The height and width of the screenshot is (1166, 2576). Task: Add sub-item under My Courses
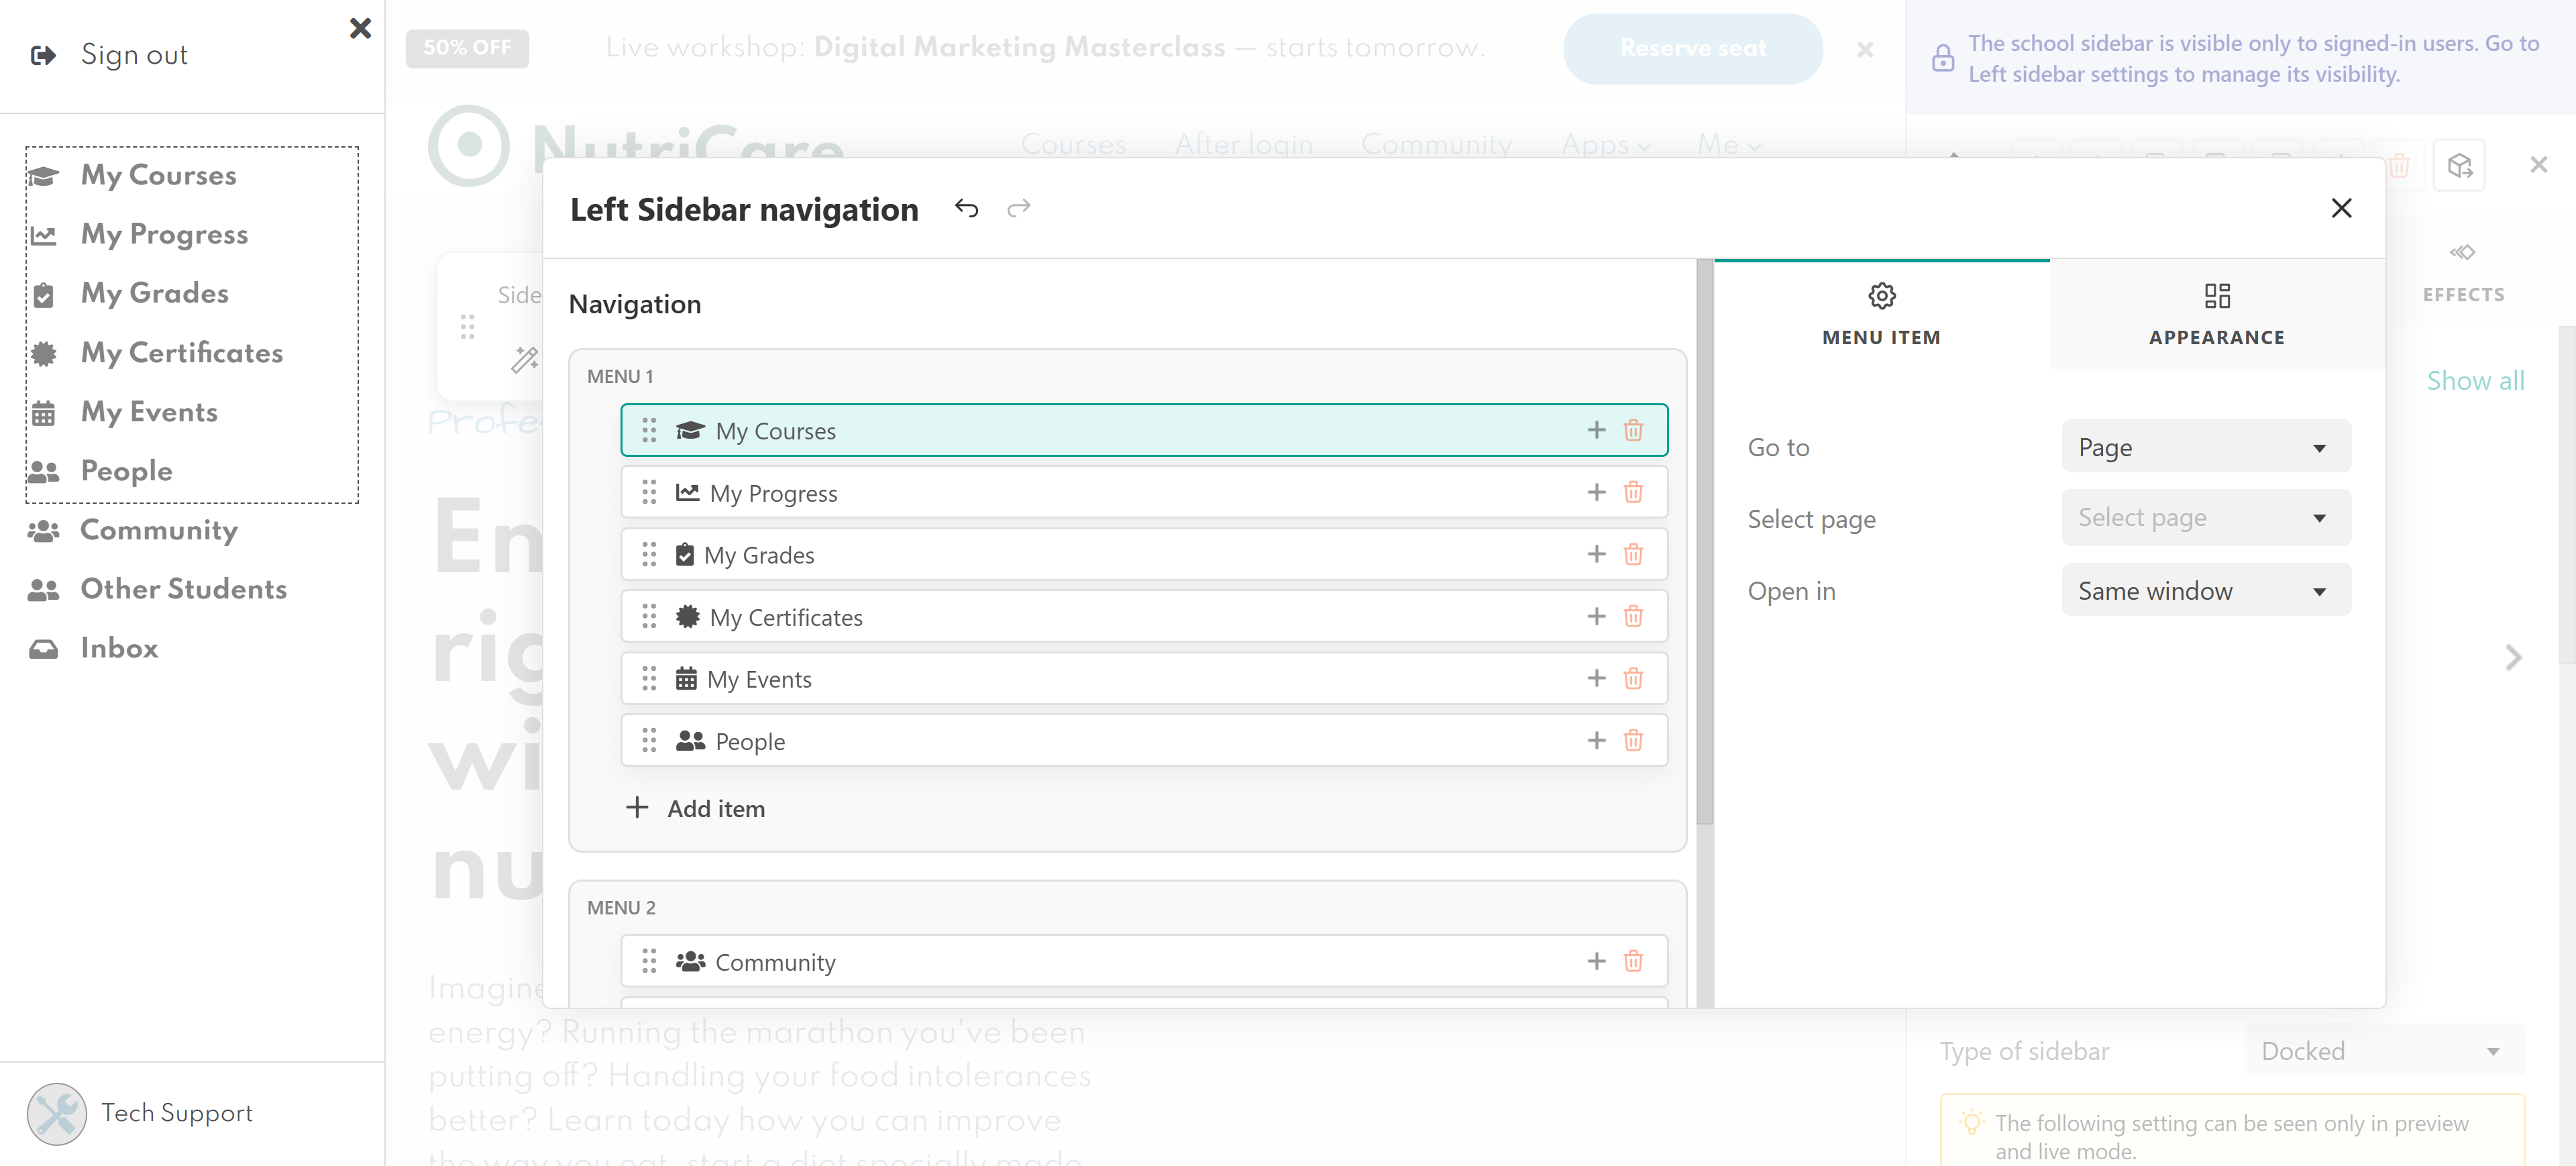tap(1596, 430)
